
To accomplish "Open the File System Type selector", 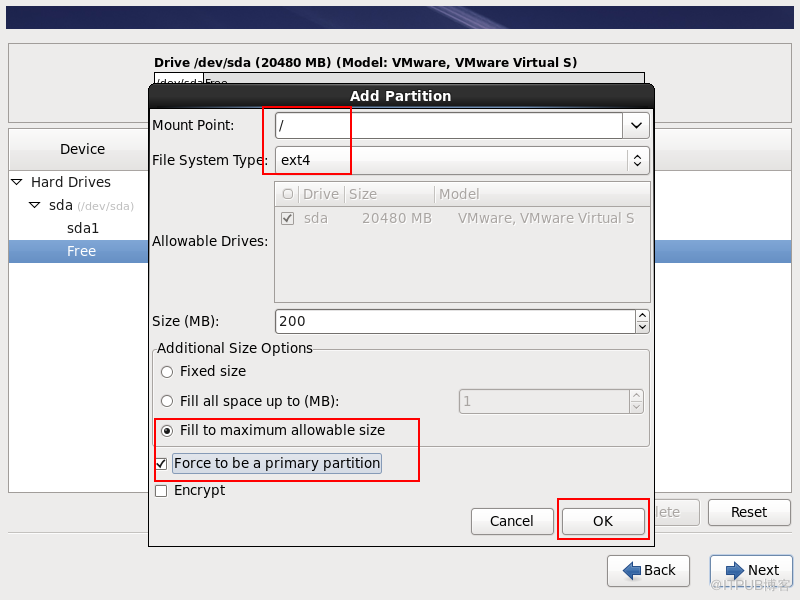I will 636,160.
